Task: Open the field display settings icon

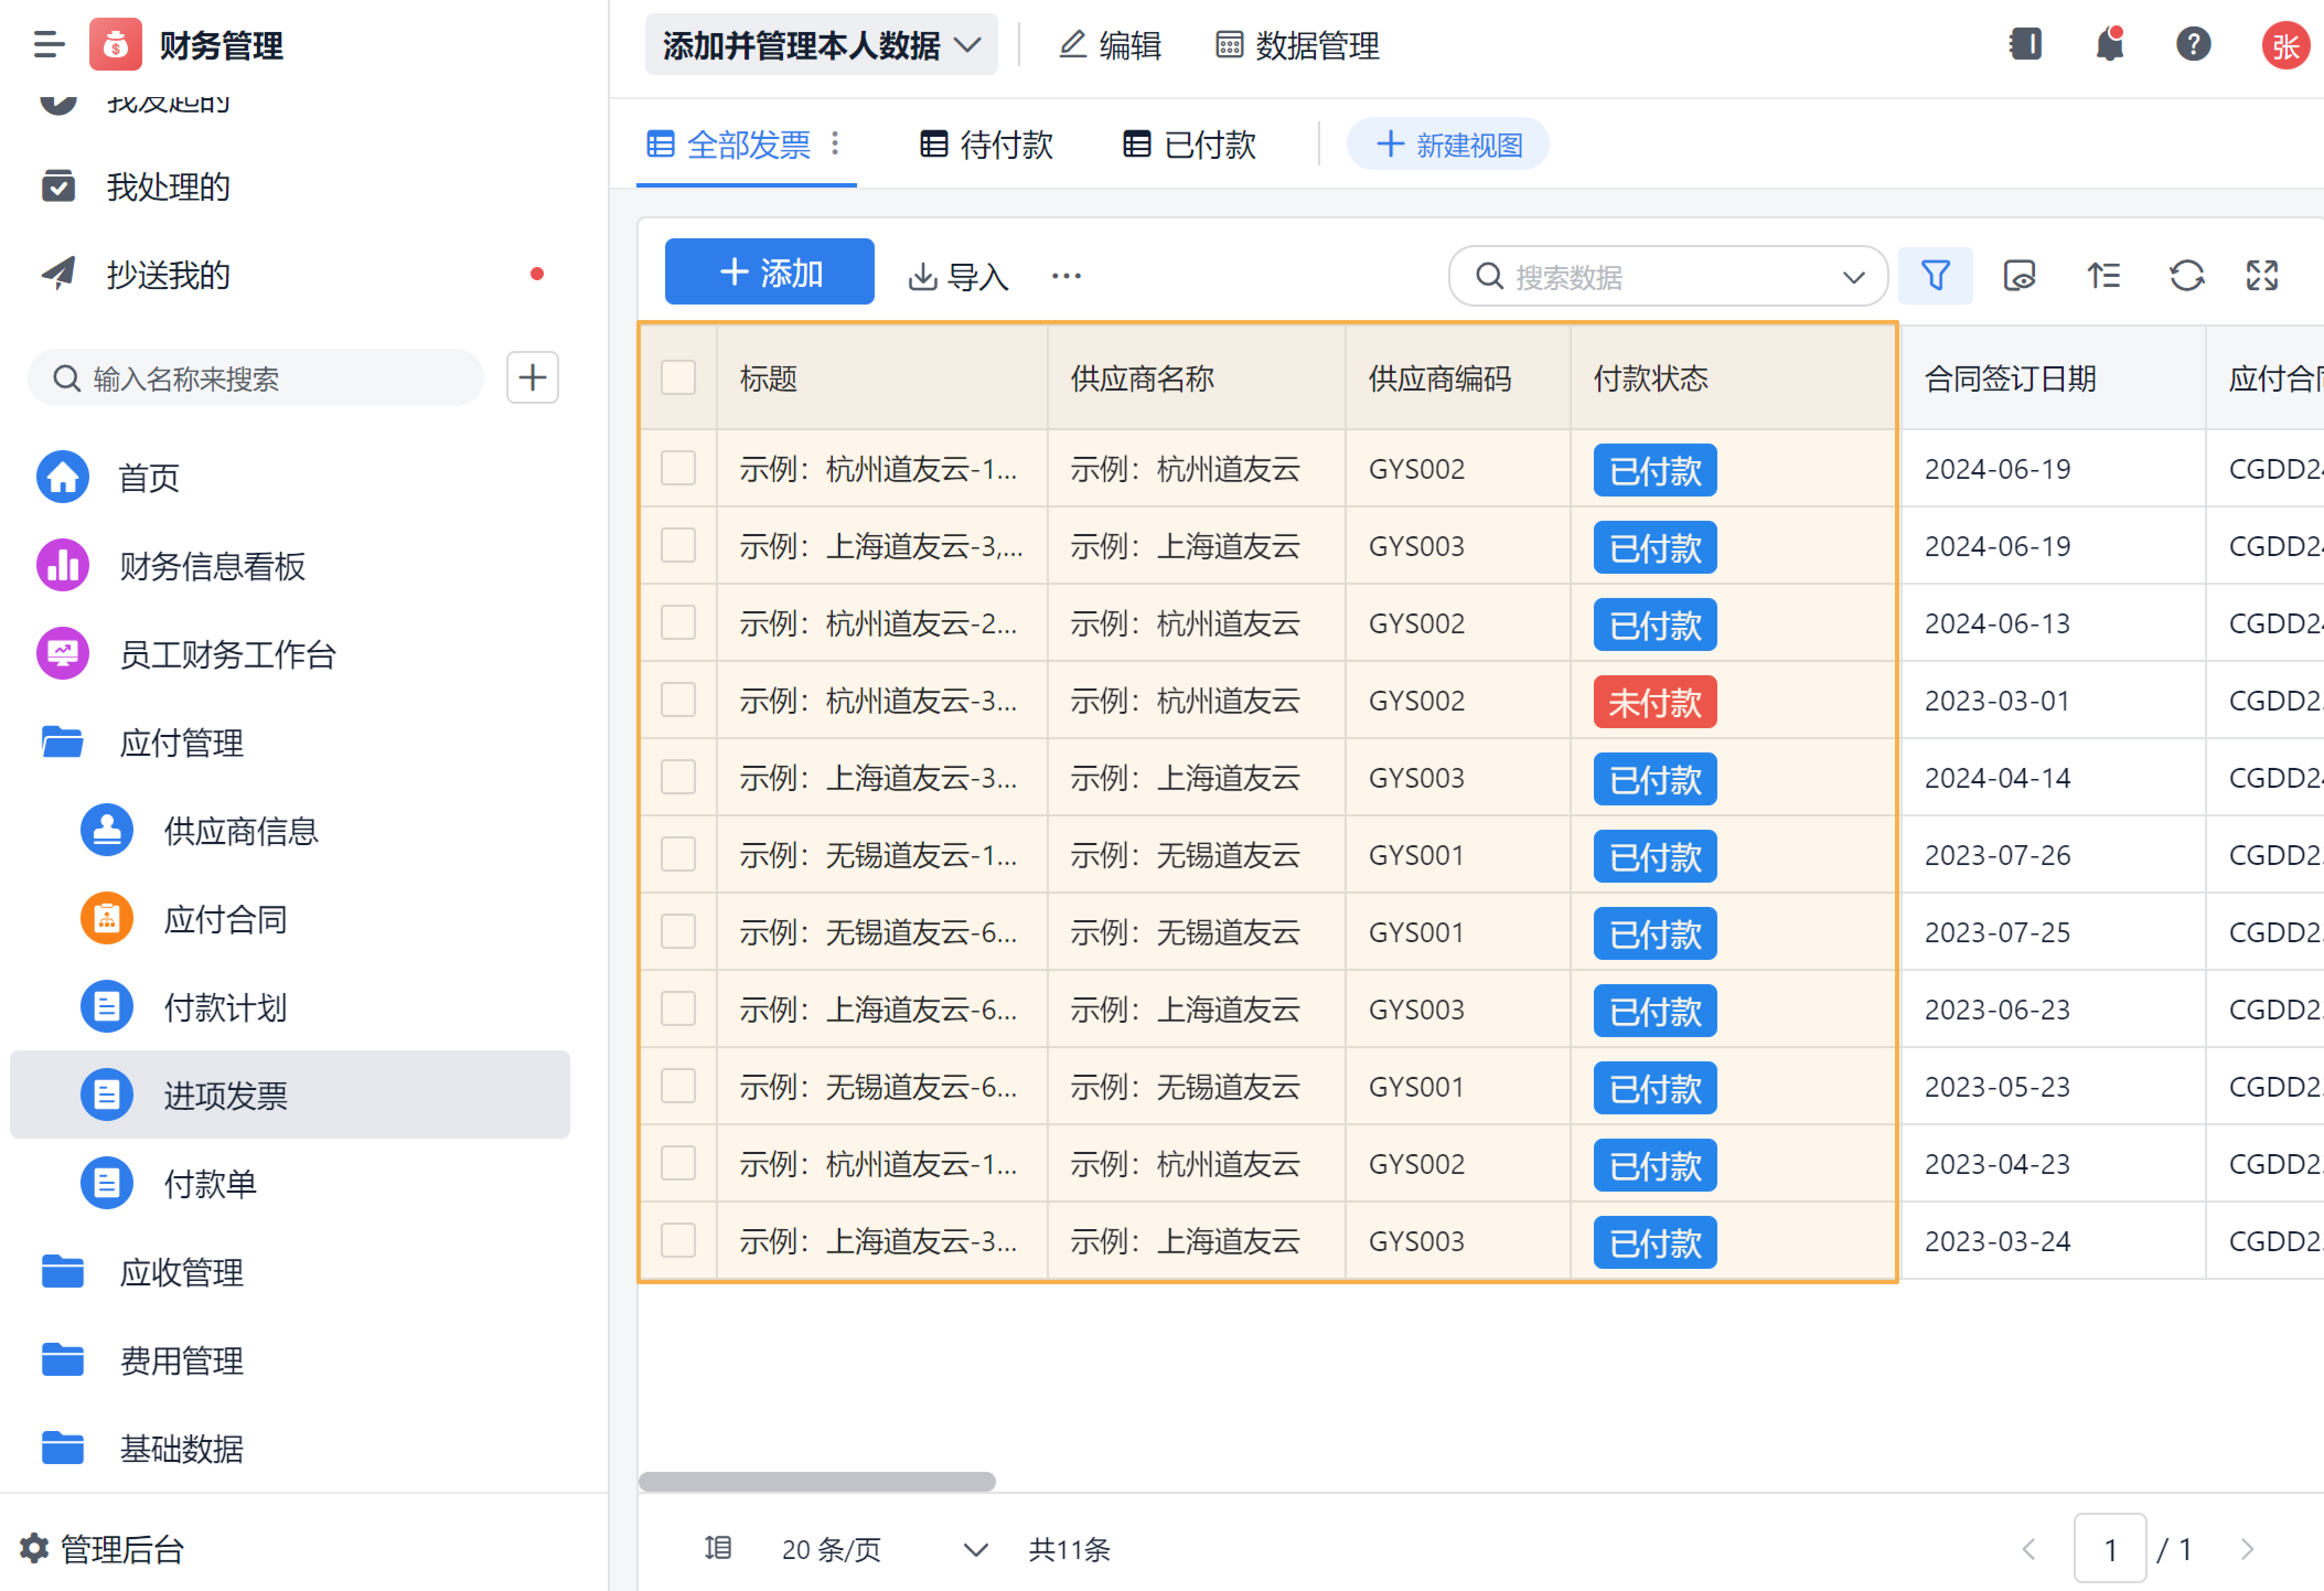Action: coord(2019,276)
